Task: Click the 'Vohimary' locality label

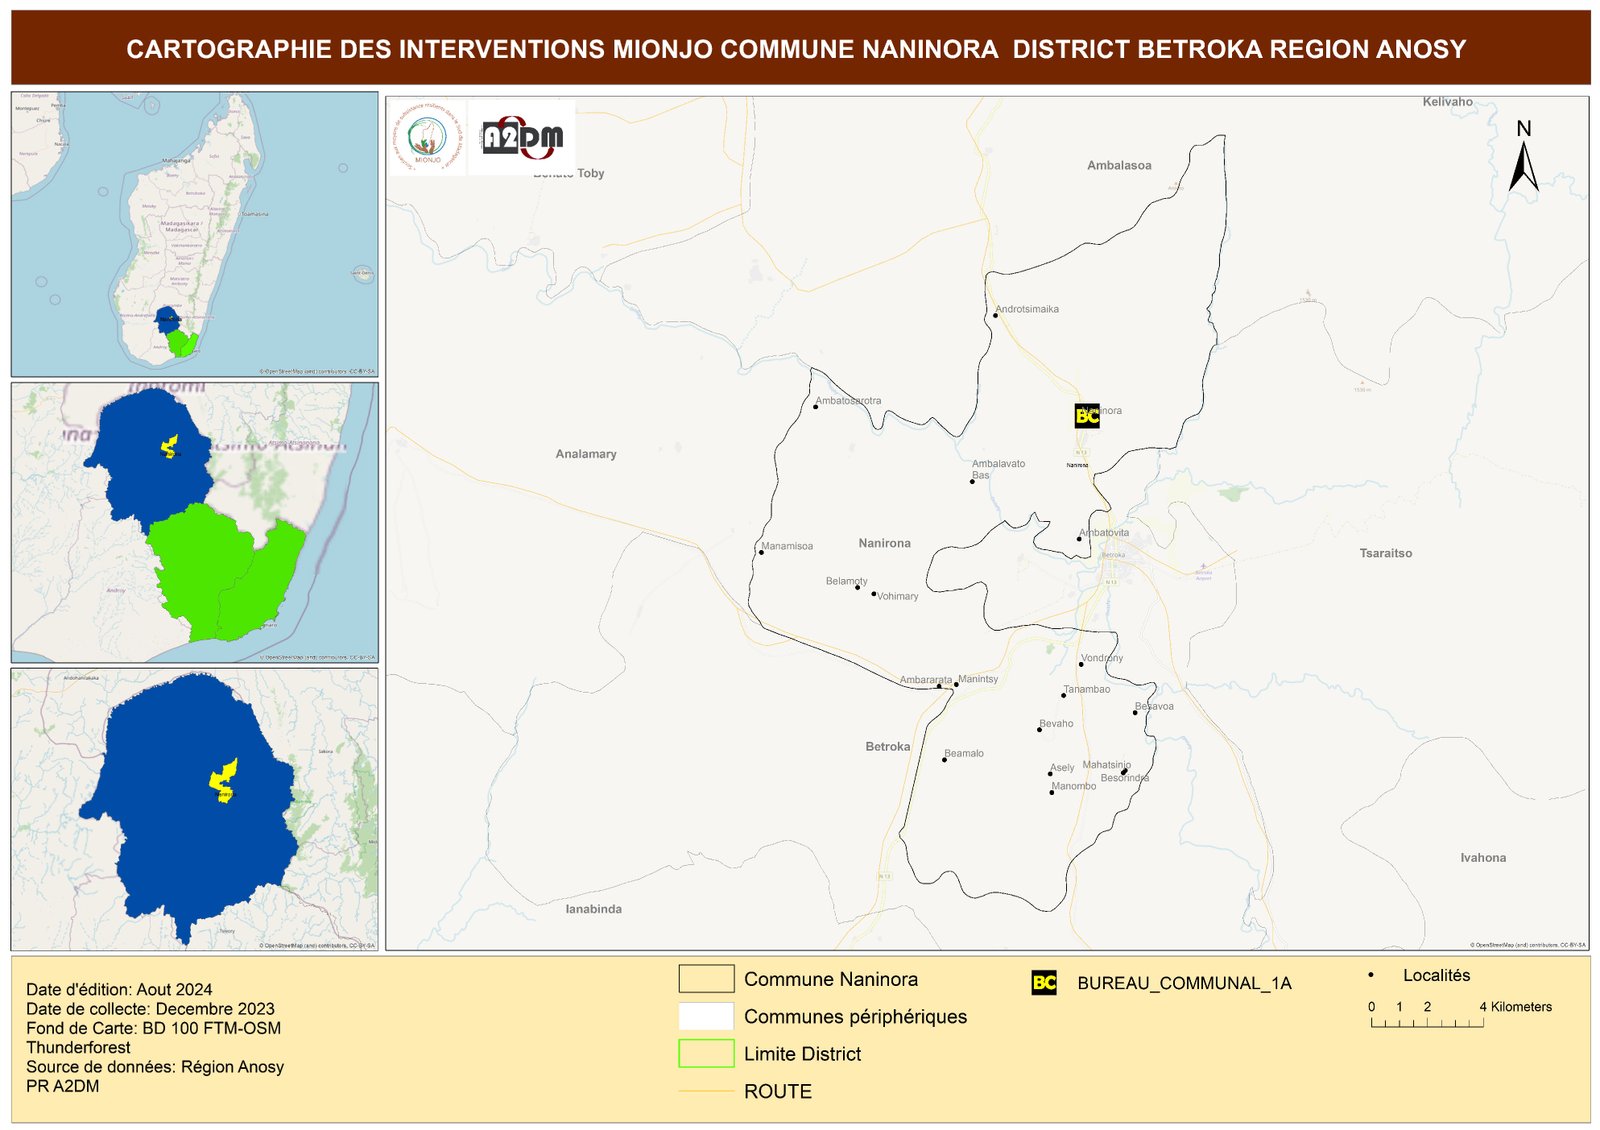Action: coord(898,597)
